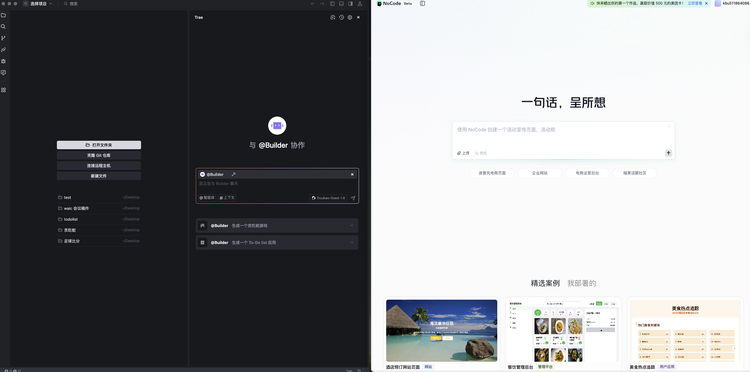Click the Trae chat message input area
This screenshot has height=372, width=750.
tap(277, 184)
